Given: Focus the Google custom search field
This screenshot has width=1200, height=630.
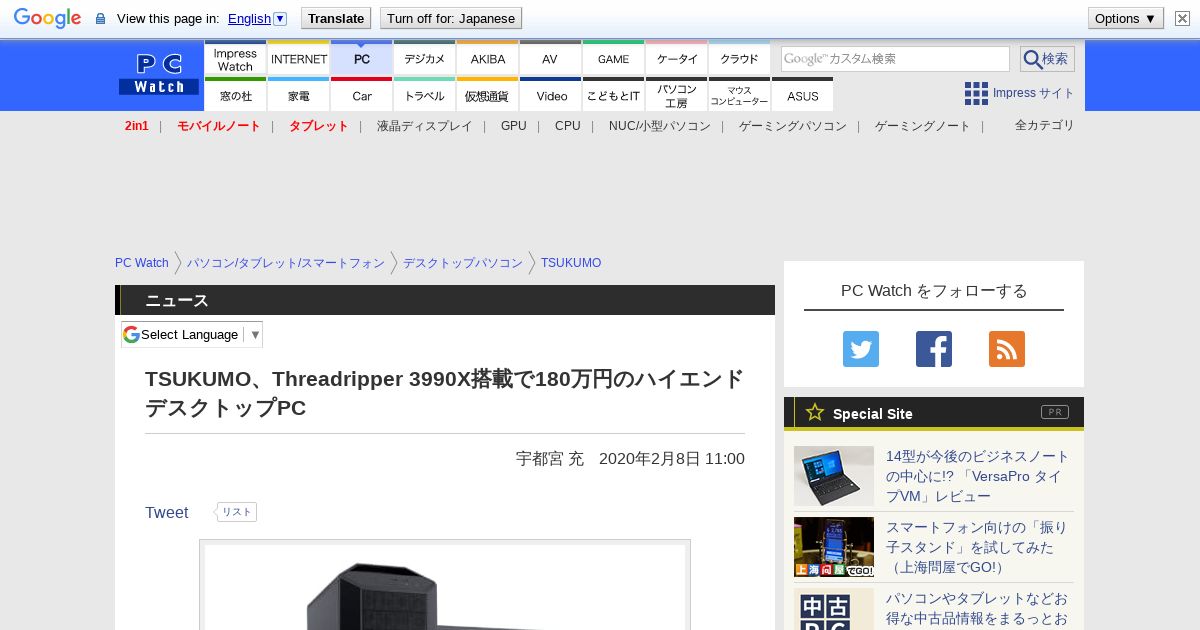Looking at the screenshot, I should click(895, 59).
